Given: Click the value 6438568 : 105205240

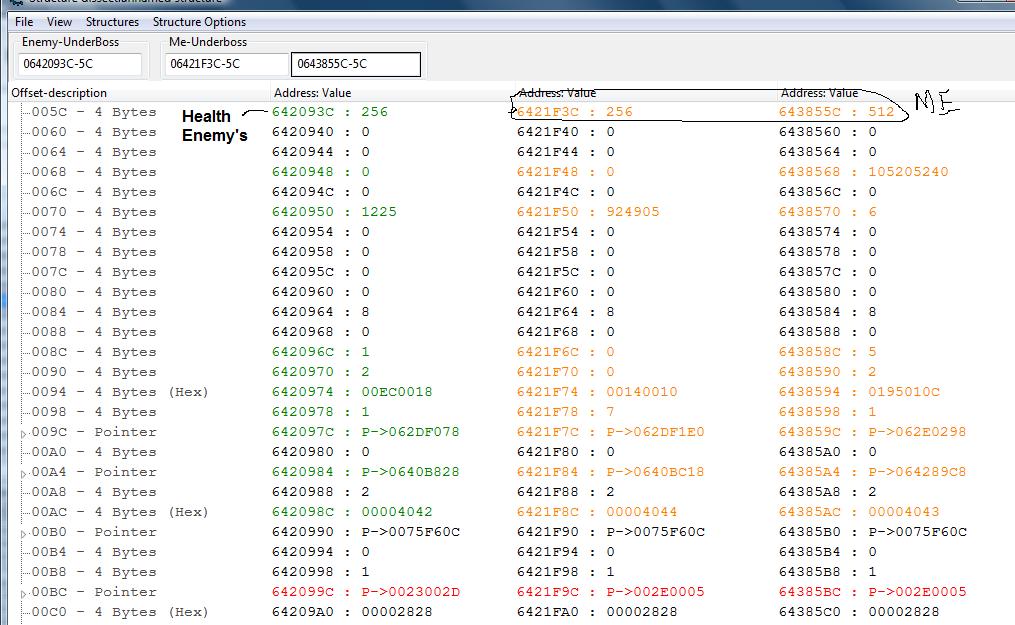Looking at the screenshot, I should (x=864, y=172).
